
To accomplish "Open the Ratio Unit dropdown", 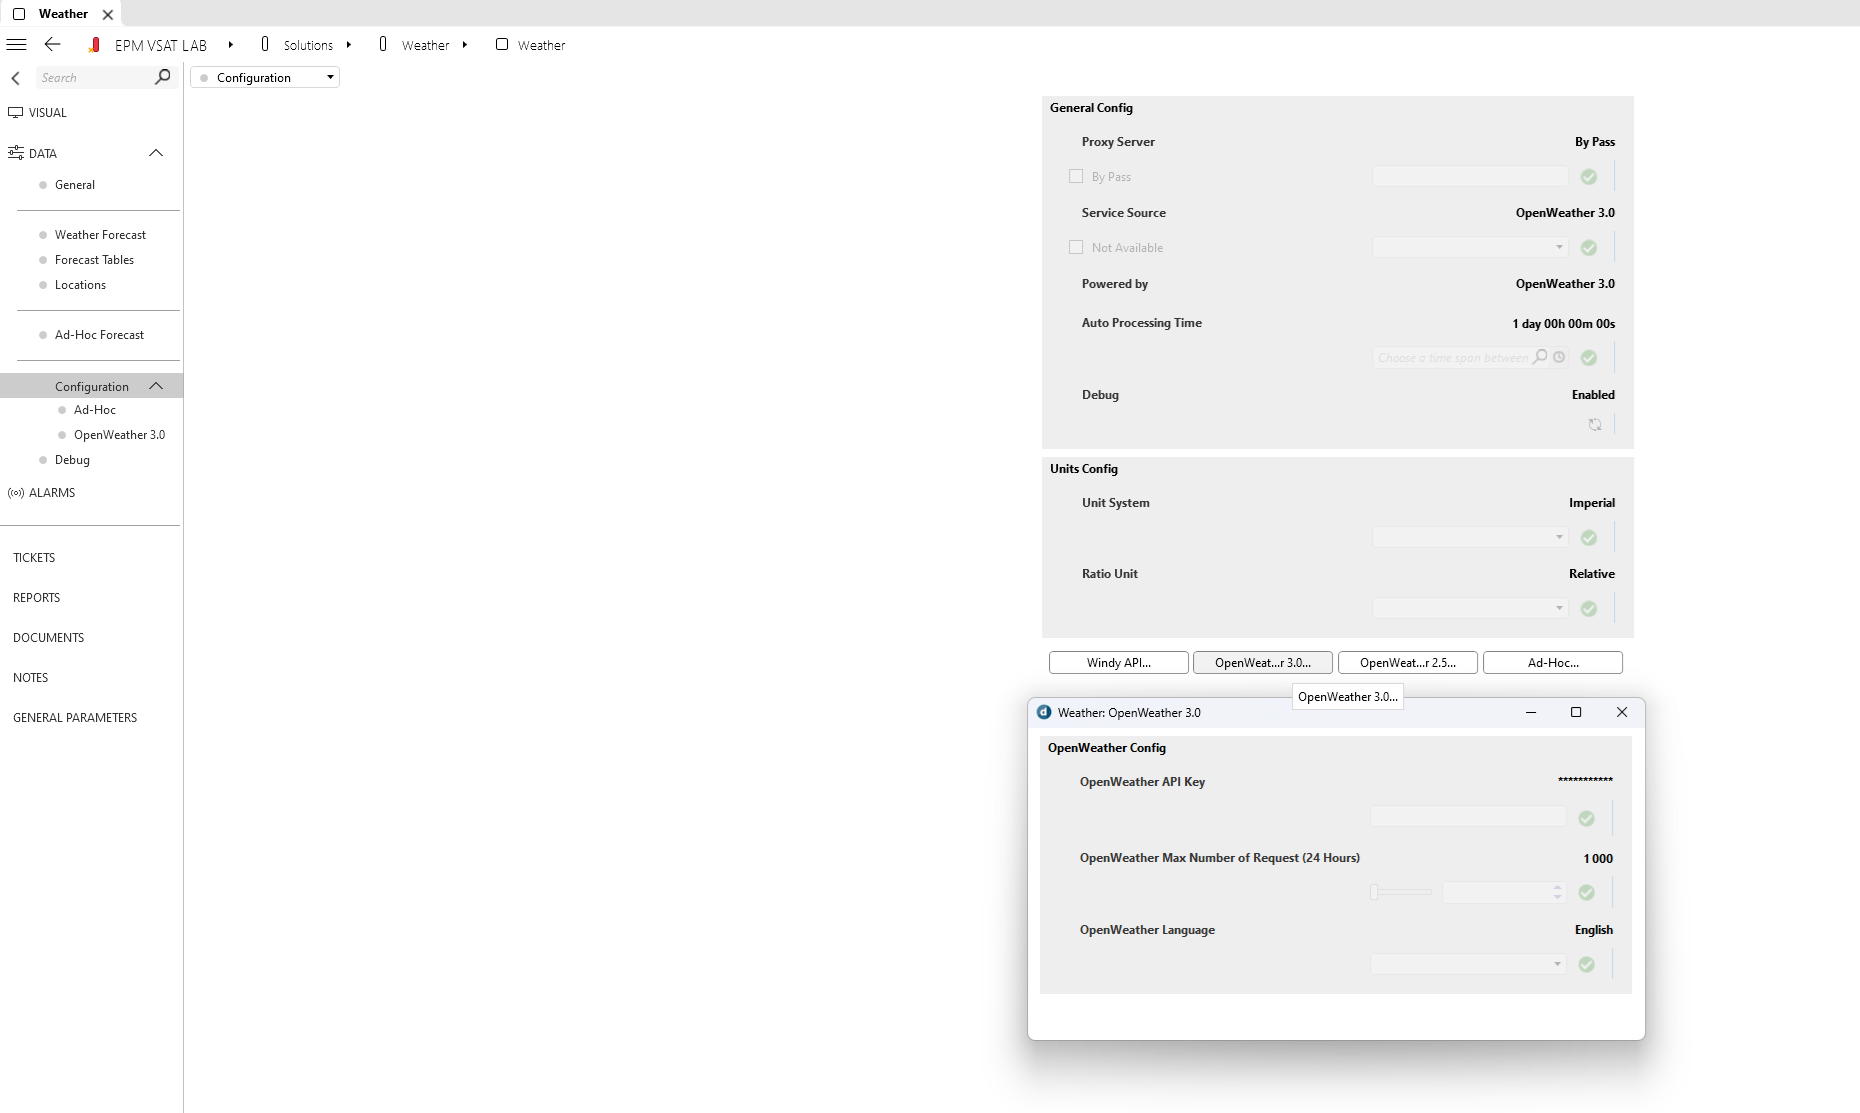I will (1470, 608).
